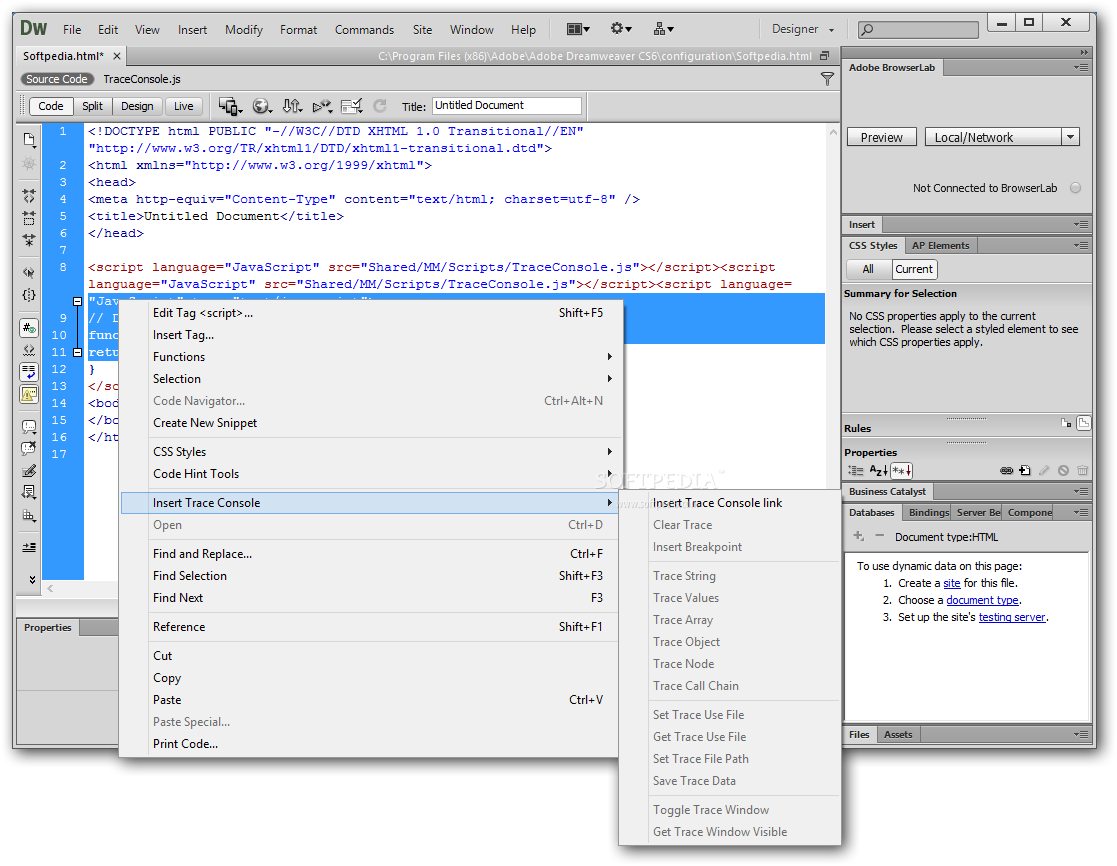The height and width of the screenshot is (866, 1117).
Task: Click Attach Style Sheet chain icon
Action: tap(1006, 470)
